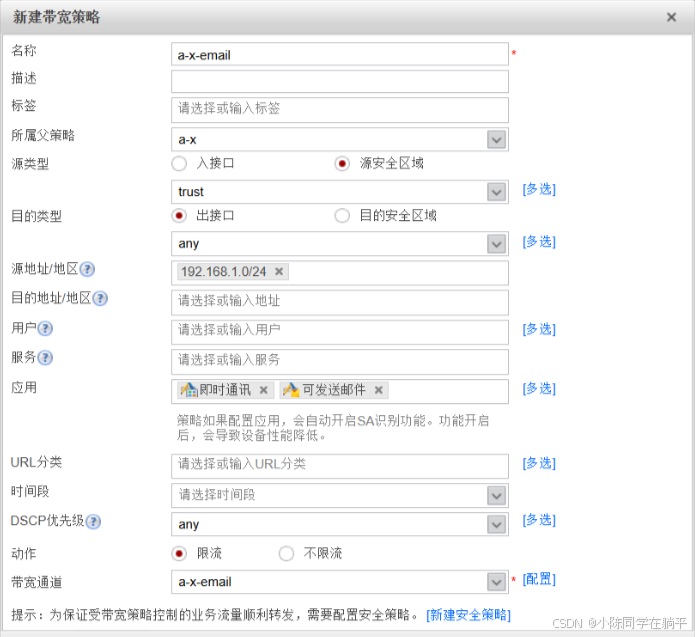Screen dimensions: 695x637
Task: Select 源安全区域 radio button
Action: [342, 164]
